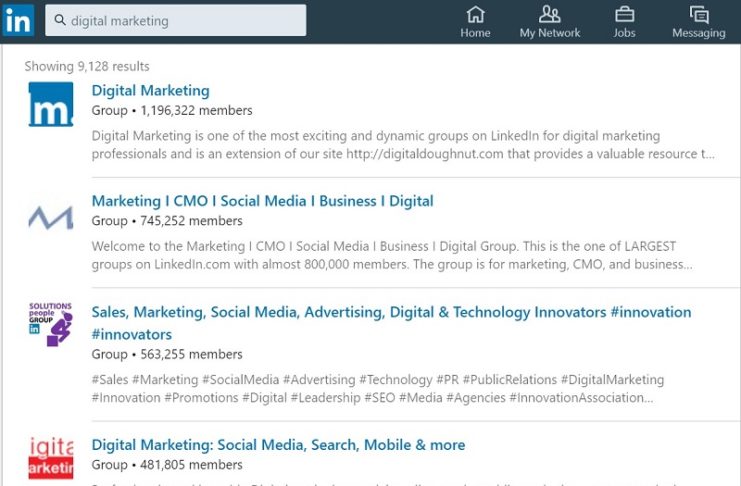
Task: Open Marketing I CMO I Social Media group
Action: coord(262,201)
